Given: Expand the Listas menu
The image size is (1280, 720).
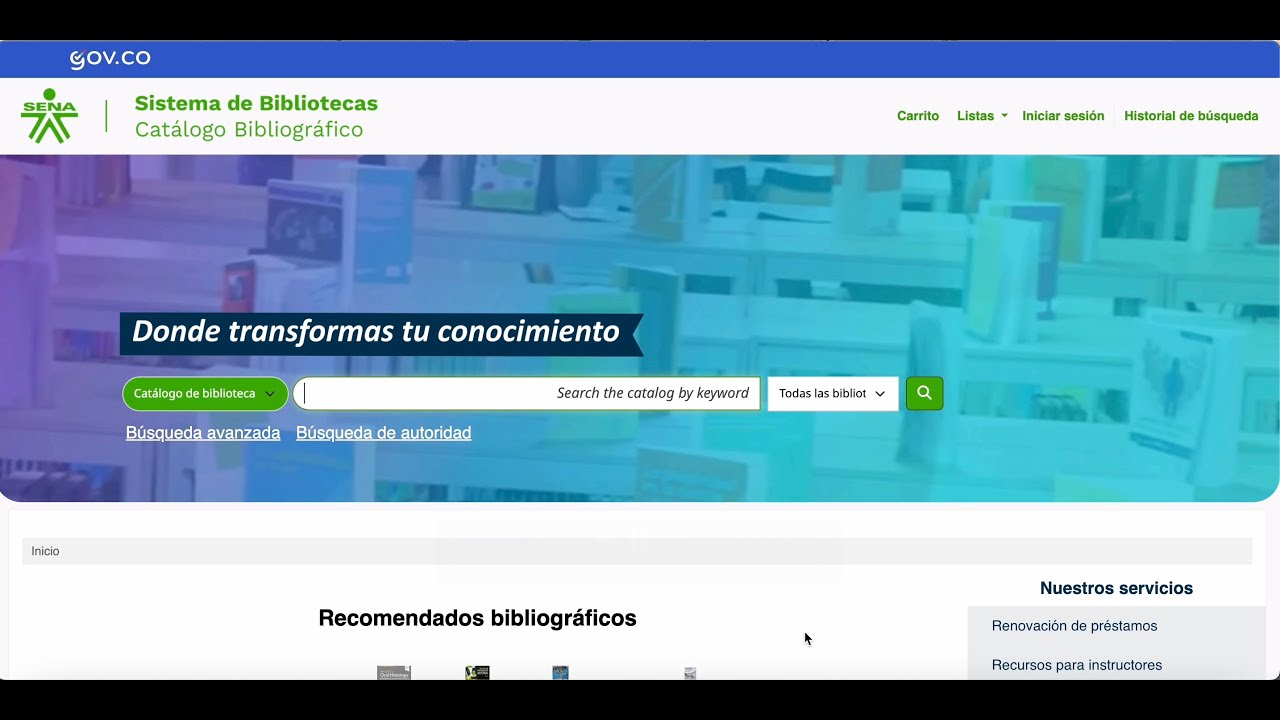Looking at the screenshot, I should click(x=982, y=116).
